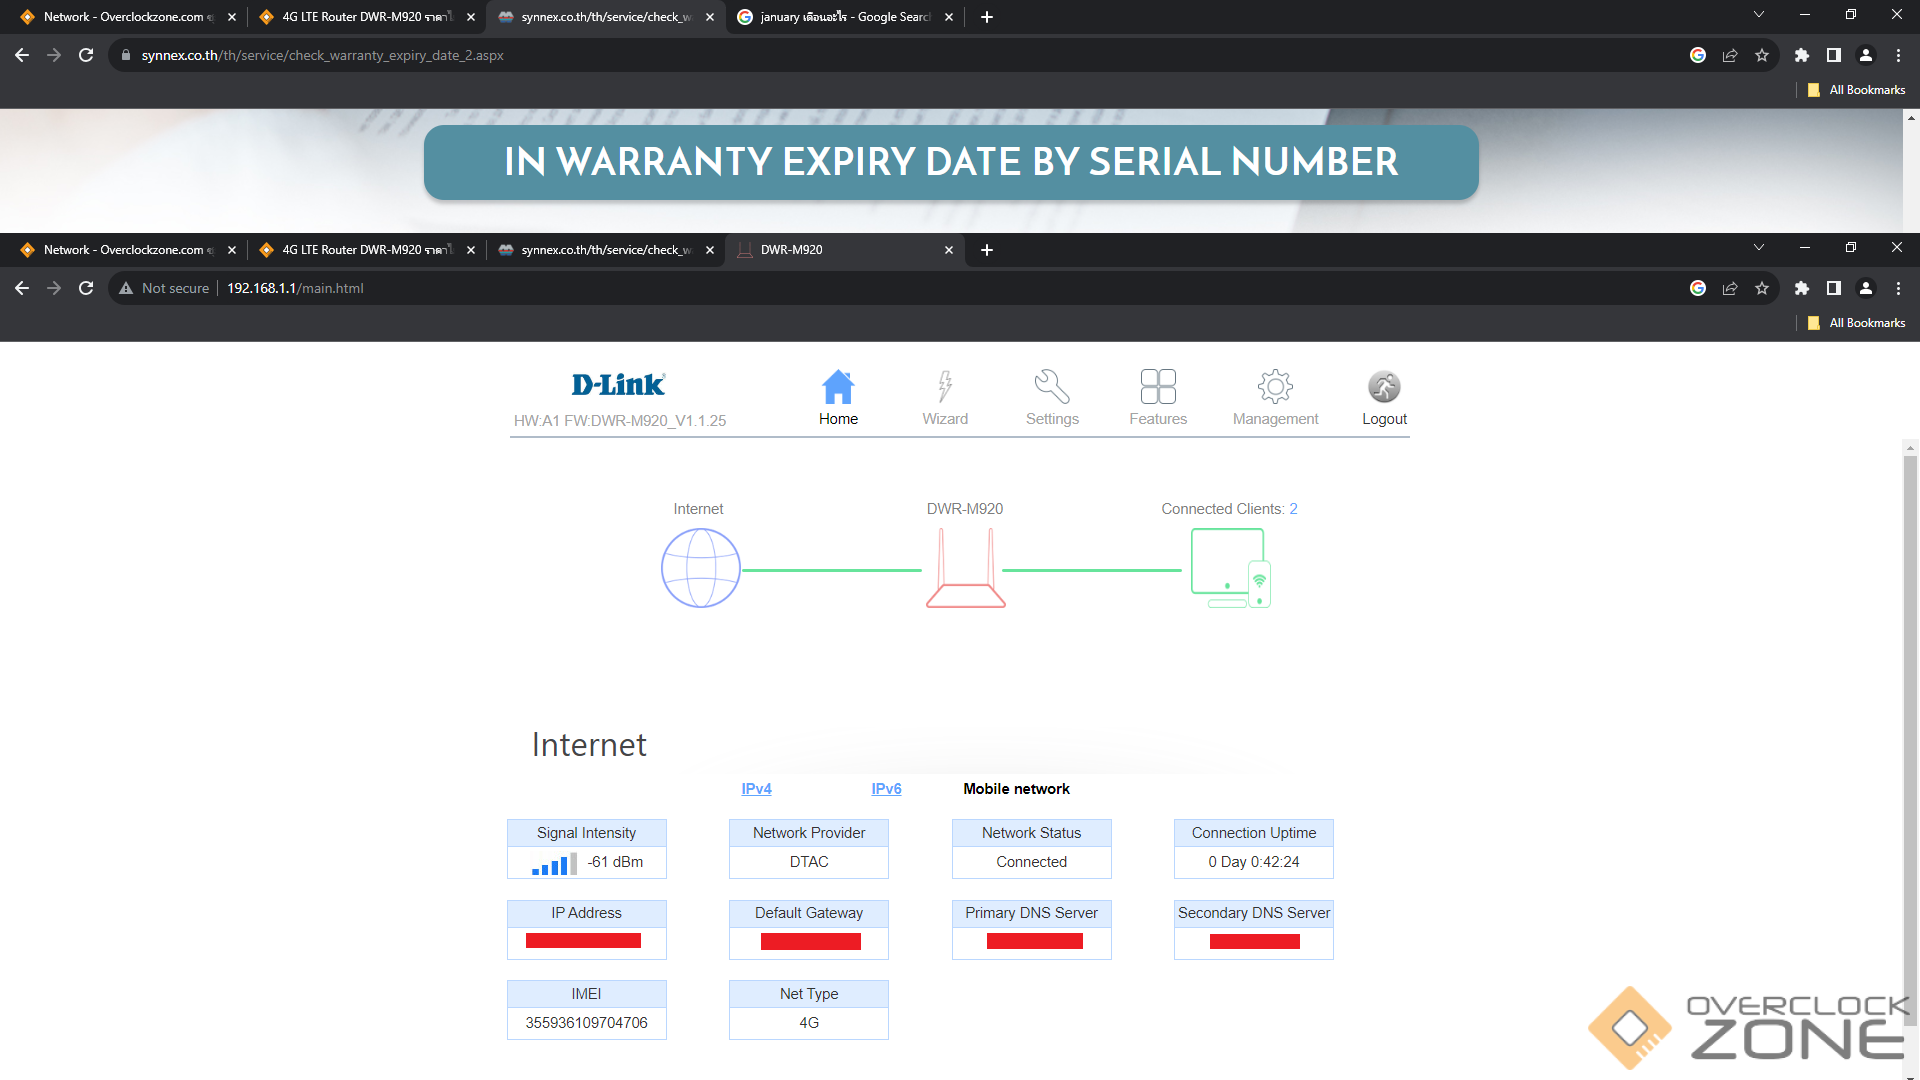
Task: Open new tab in lower browser window
Action: pyautogui.click(x=987, y=250)
